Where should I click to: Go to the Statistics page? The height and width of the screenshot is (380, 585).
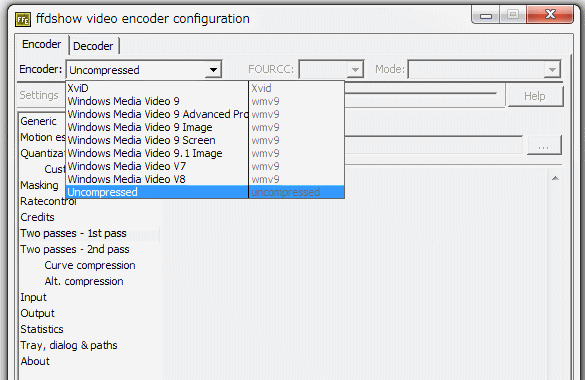[x=42, y=329]
